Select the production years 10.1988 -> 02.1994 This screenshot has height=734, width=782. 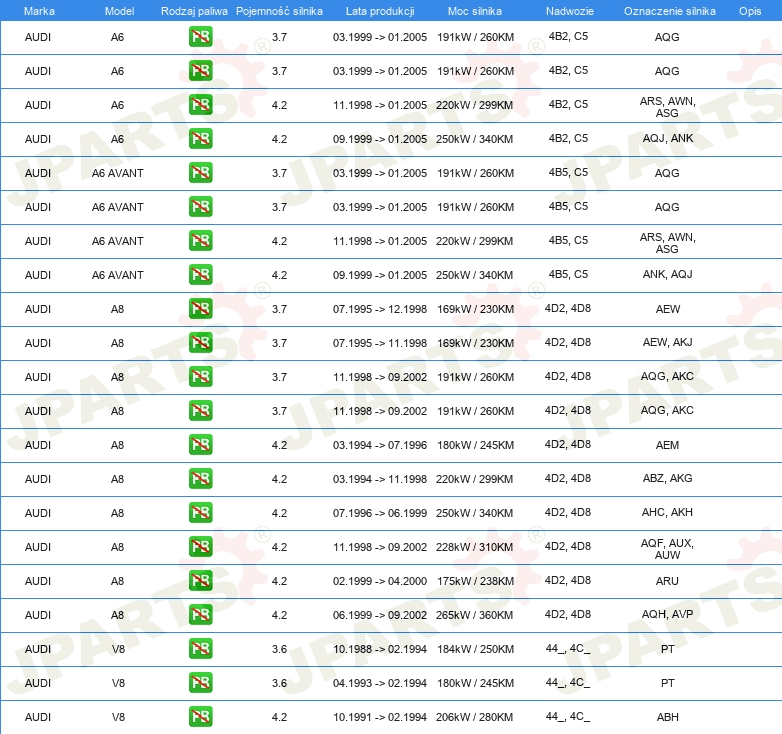[x=380, y=649]
